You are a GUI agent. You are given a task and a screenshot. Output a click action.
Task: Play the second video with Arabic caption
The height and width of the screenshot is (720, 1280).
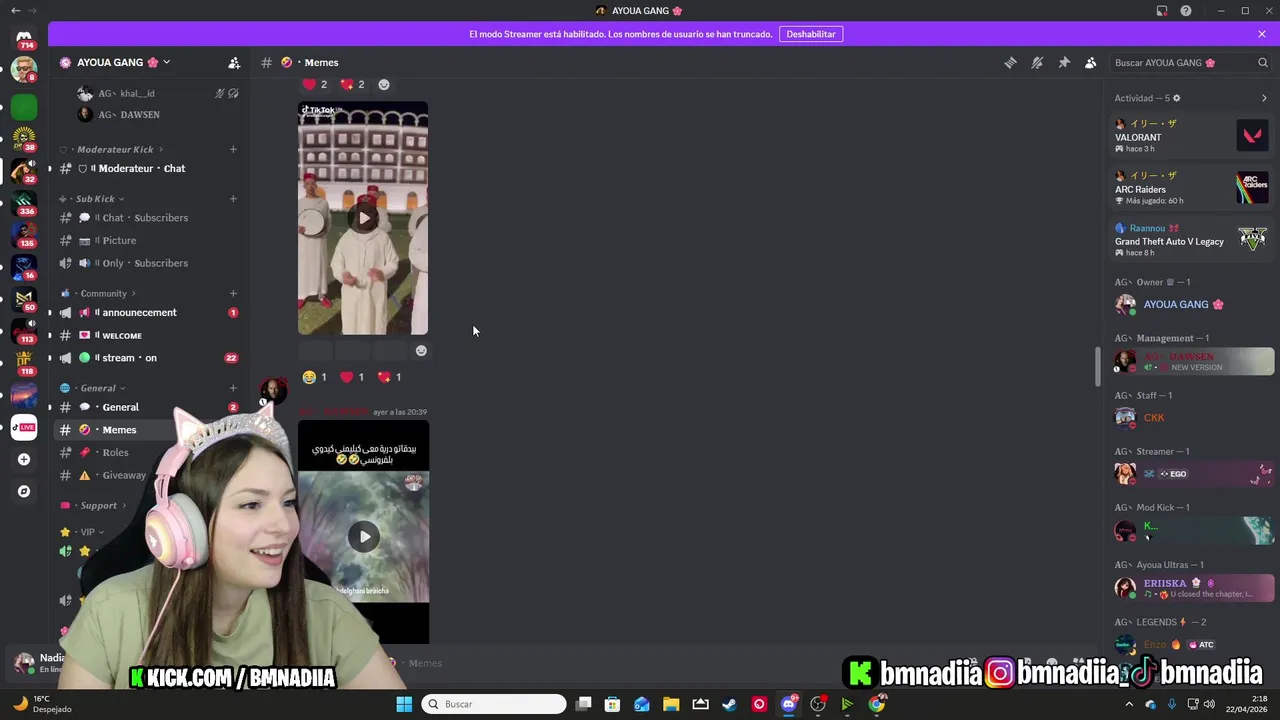click(364, 537)
